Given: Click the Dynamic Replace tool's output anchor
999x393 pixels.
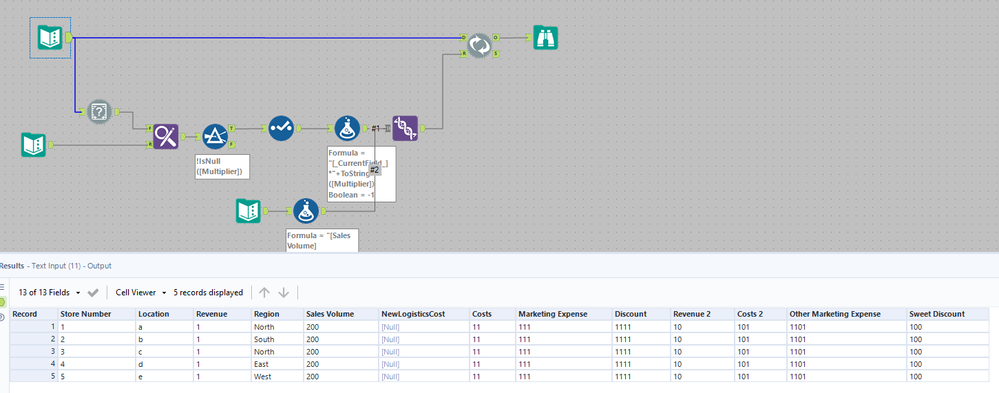Looking at the screenshot, I should [x=421, y=128].
